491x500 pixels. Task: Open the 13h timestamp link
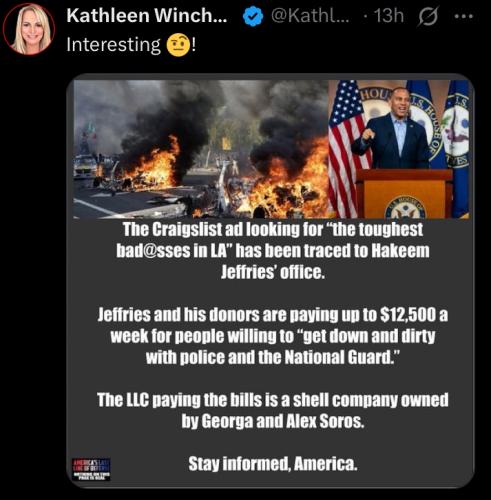tap(389, 16)
